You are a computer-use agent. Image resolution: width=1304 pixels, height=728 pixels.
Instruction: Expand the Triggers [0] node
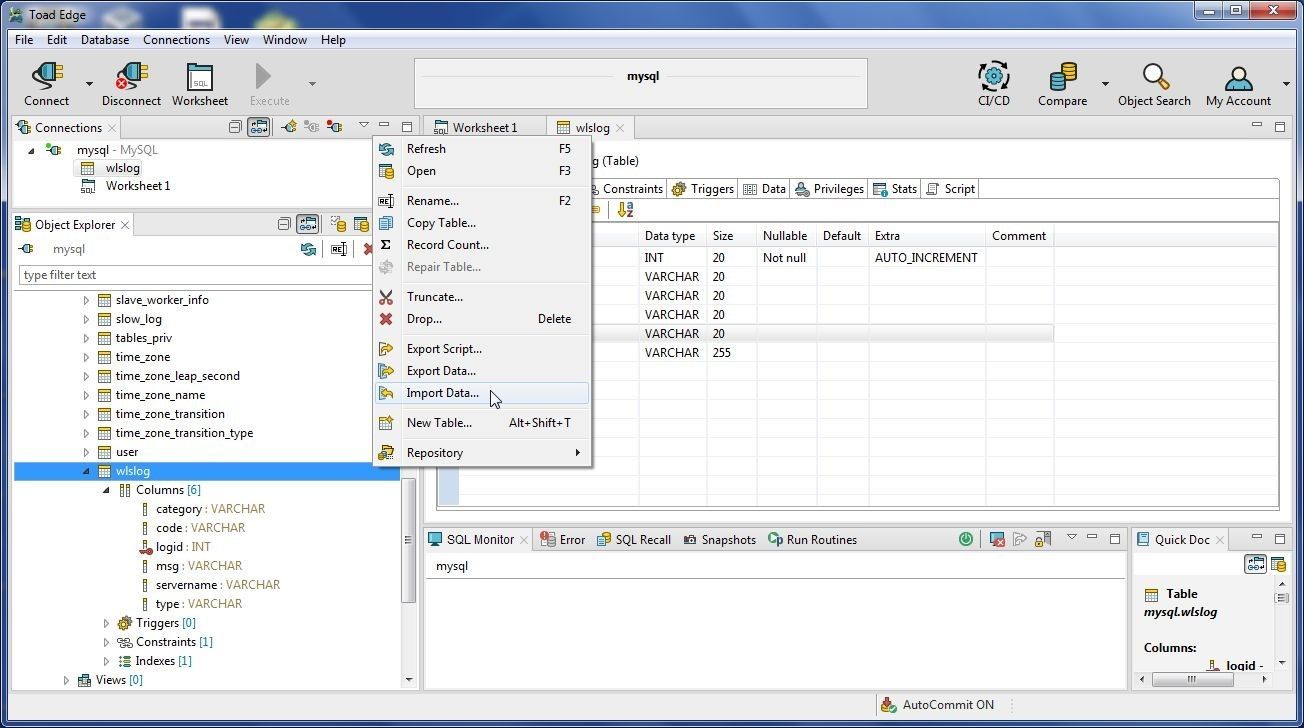106,623
